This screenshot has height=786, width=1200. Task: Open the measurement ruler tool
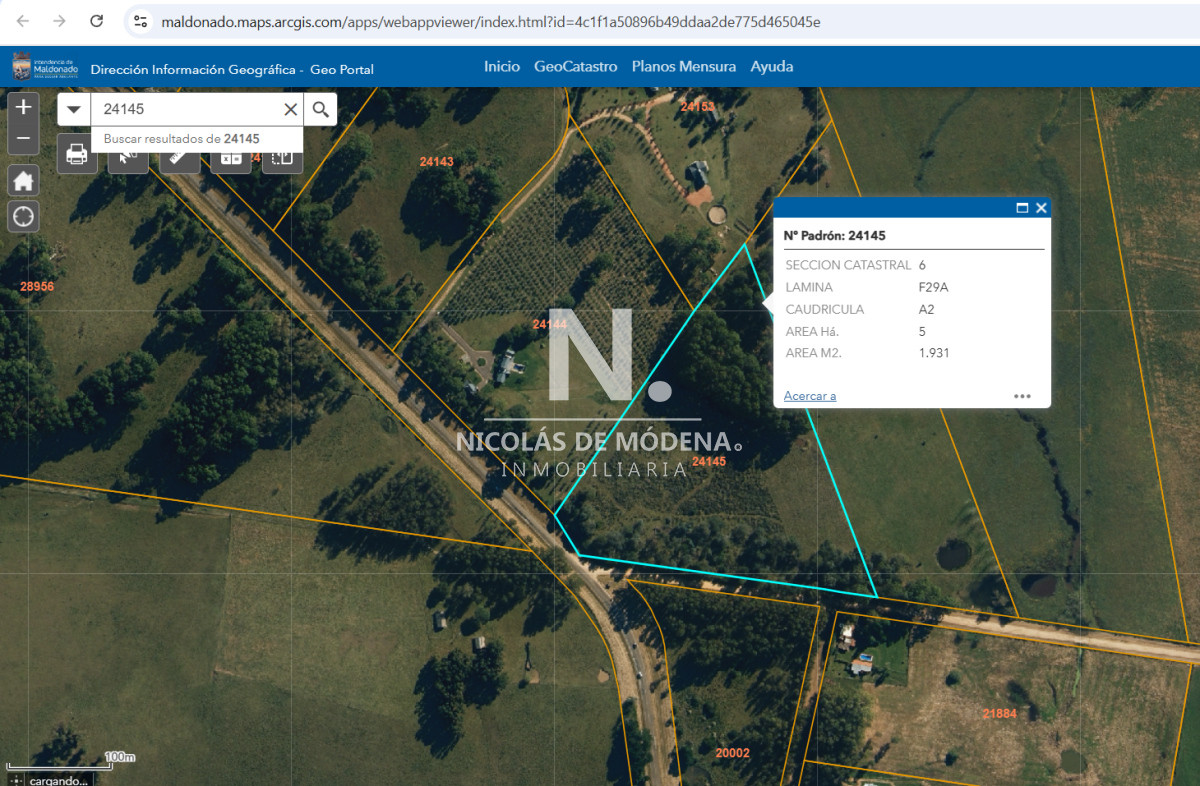coord(179,158)
